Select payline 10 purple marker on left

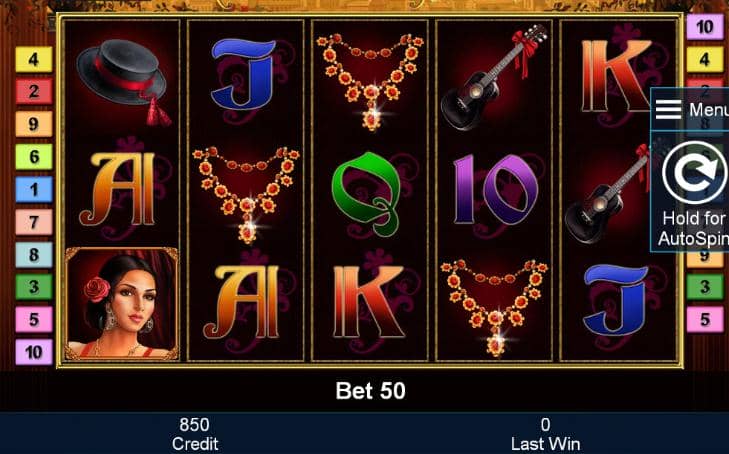click(x=34, y=352)
